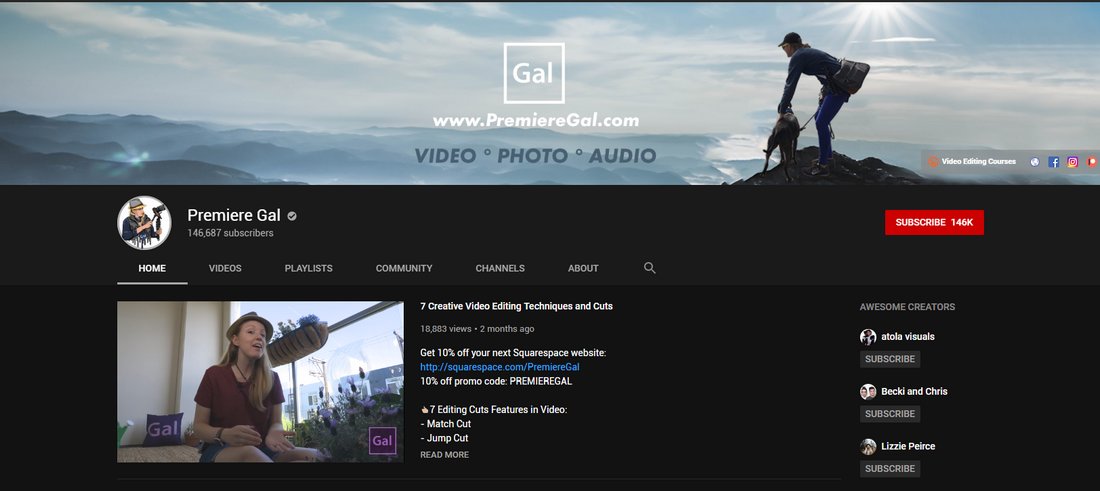Click the VIDEO ° PHOTO ° AUDIO banner text

tap(535, 156)
